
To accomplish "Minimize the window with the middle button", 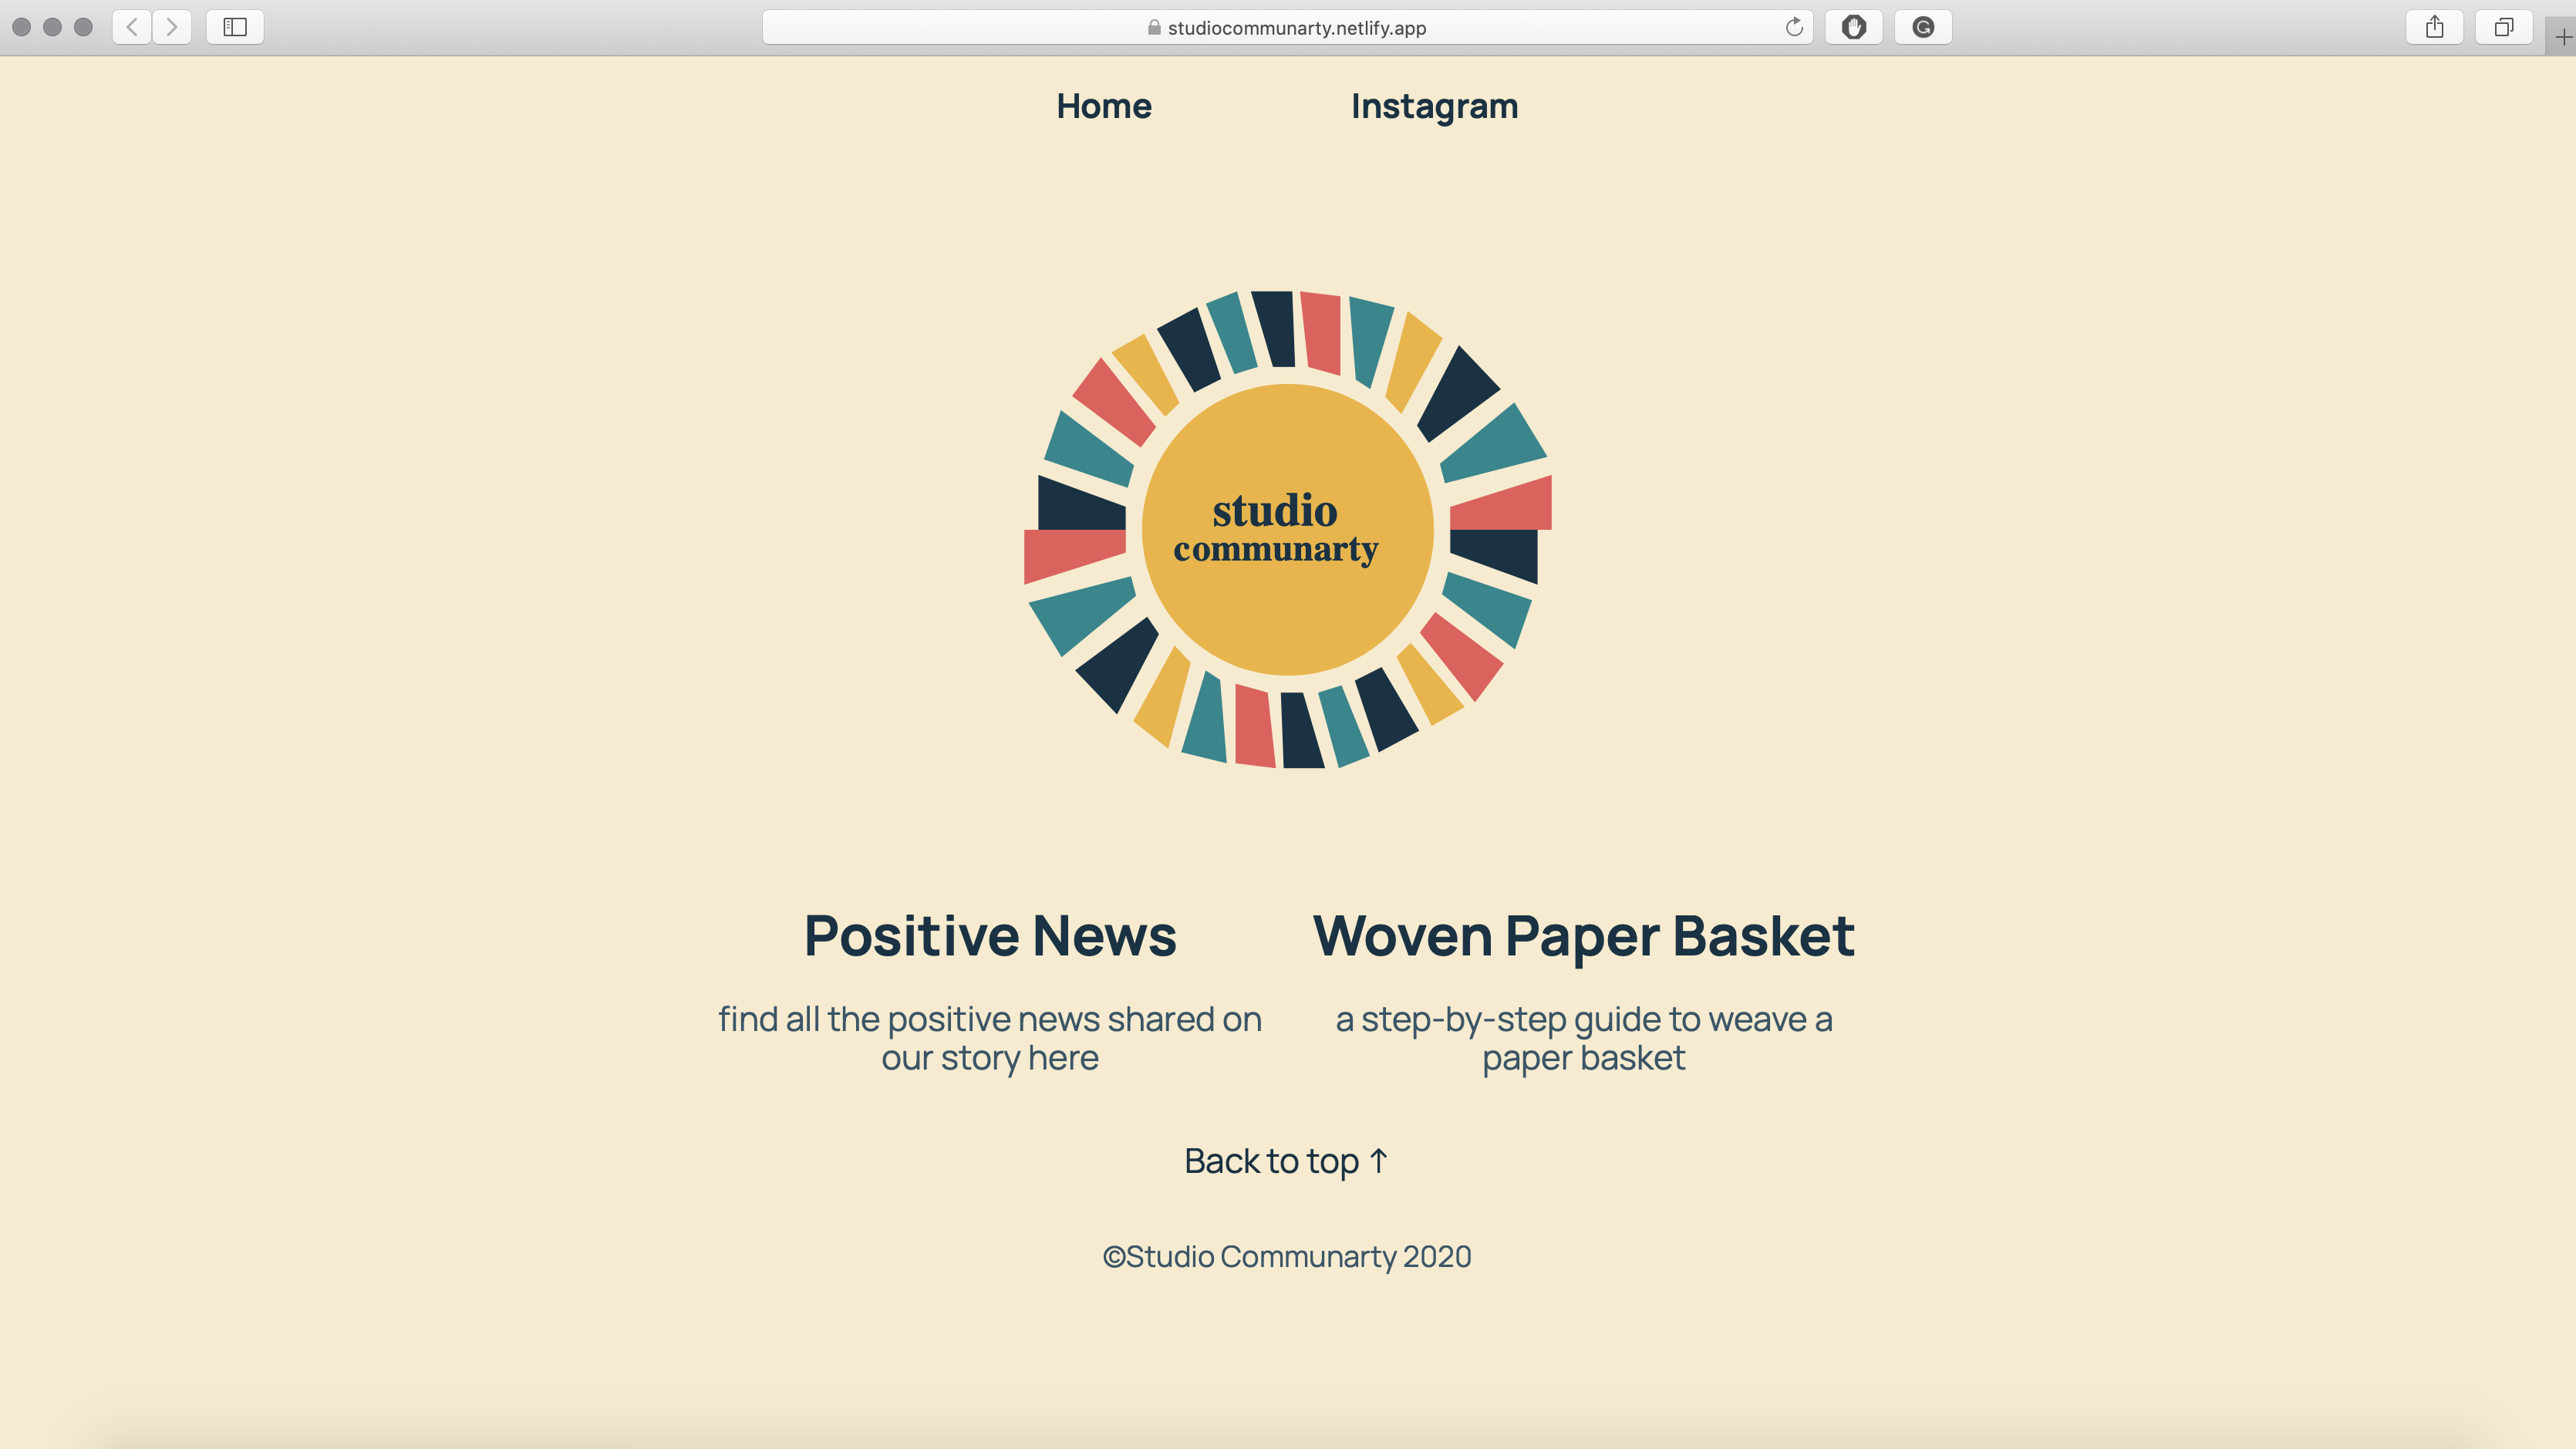I will coord(52,27).
